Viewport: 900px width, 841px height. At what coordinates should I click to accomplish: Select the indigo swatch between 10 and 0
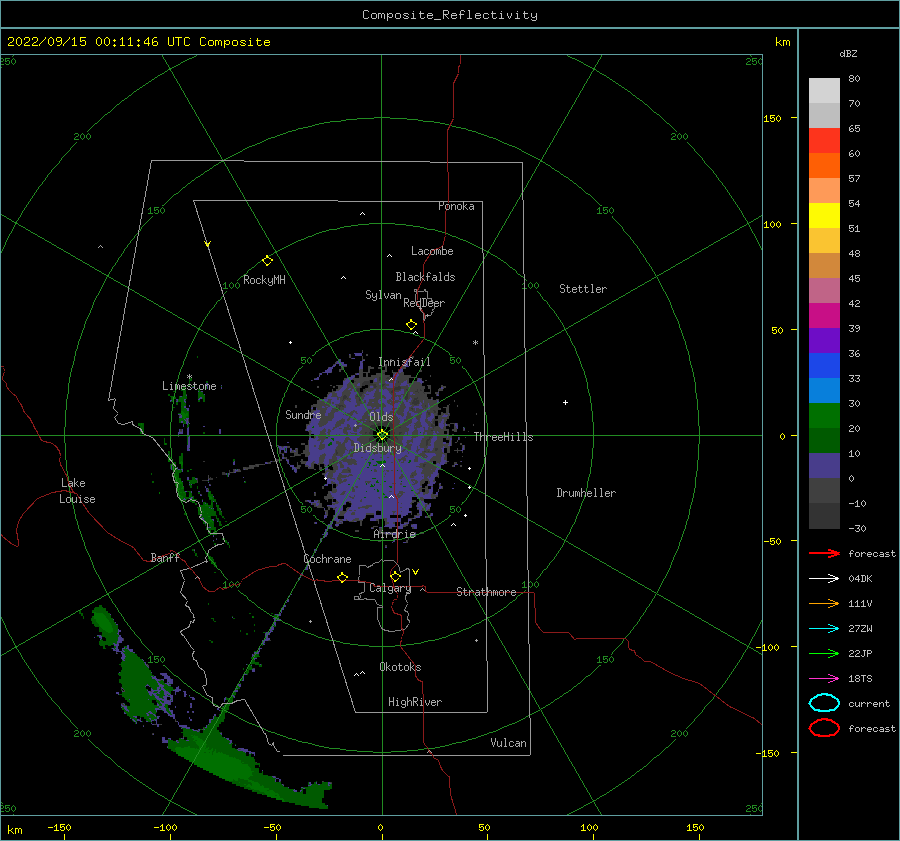click(x=824, y=466)
